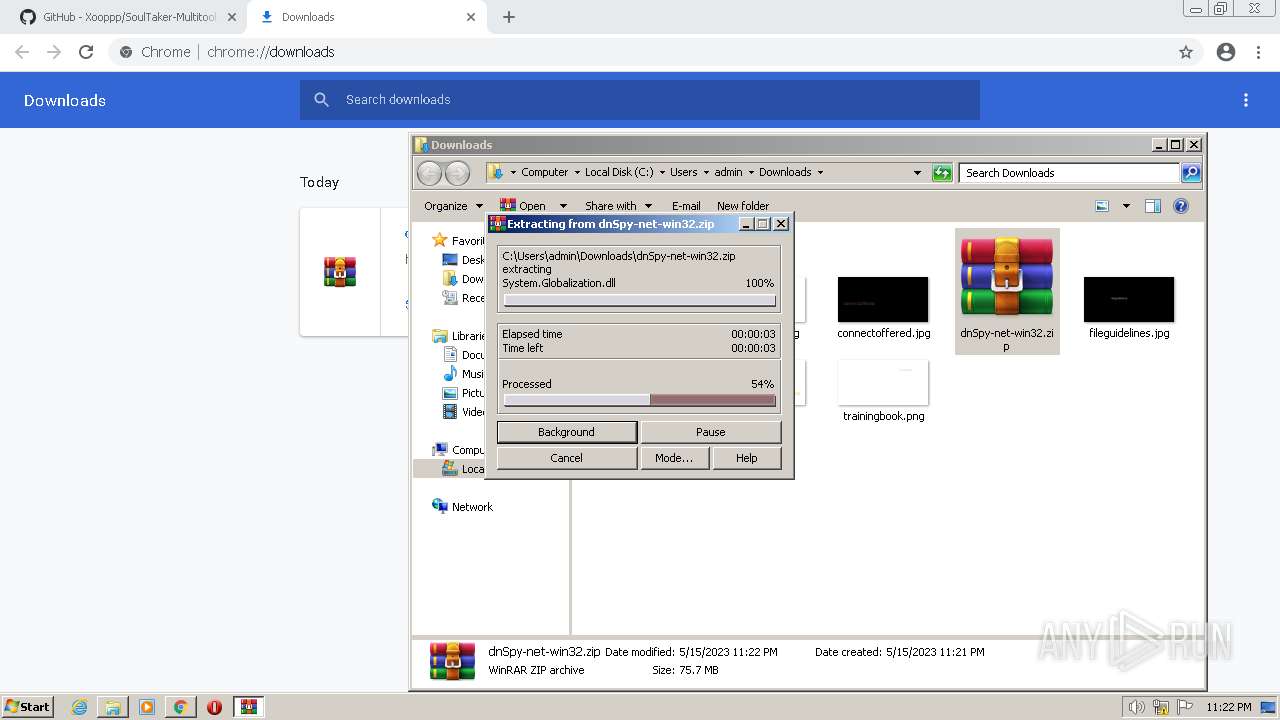Open the Organize menu in Explorer
Screen dimensions: 1280x720
click(453, 206)
